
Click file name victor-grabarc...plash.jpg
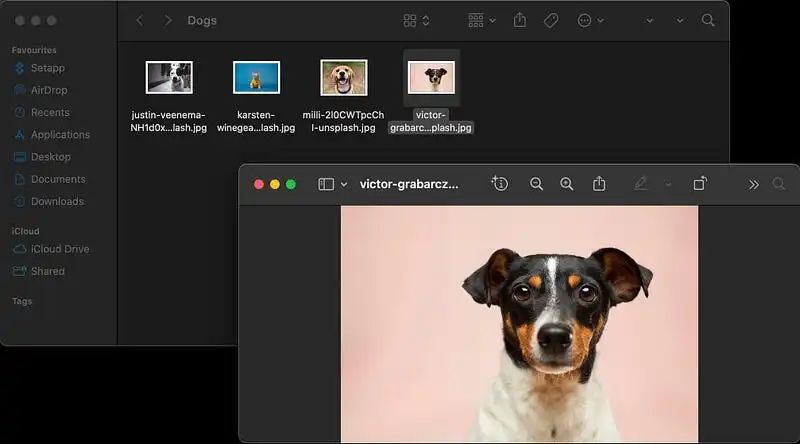point(431,121)
